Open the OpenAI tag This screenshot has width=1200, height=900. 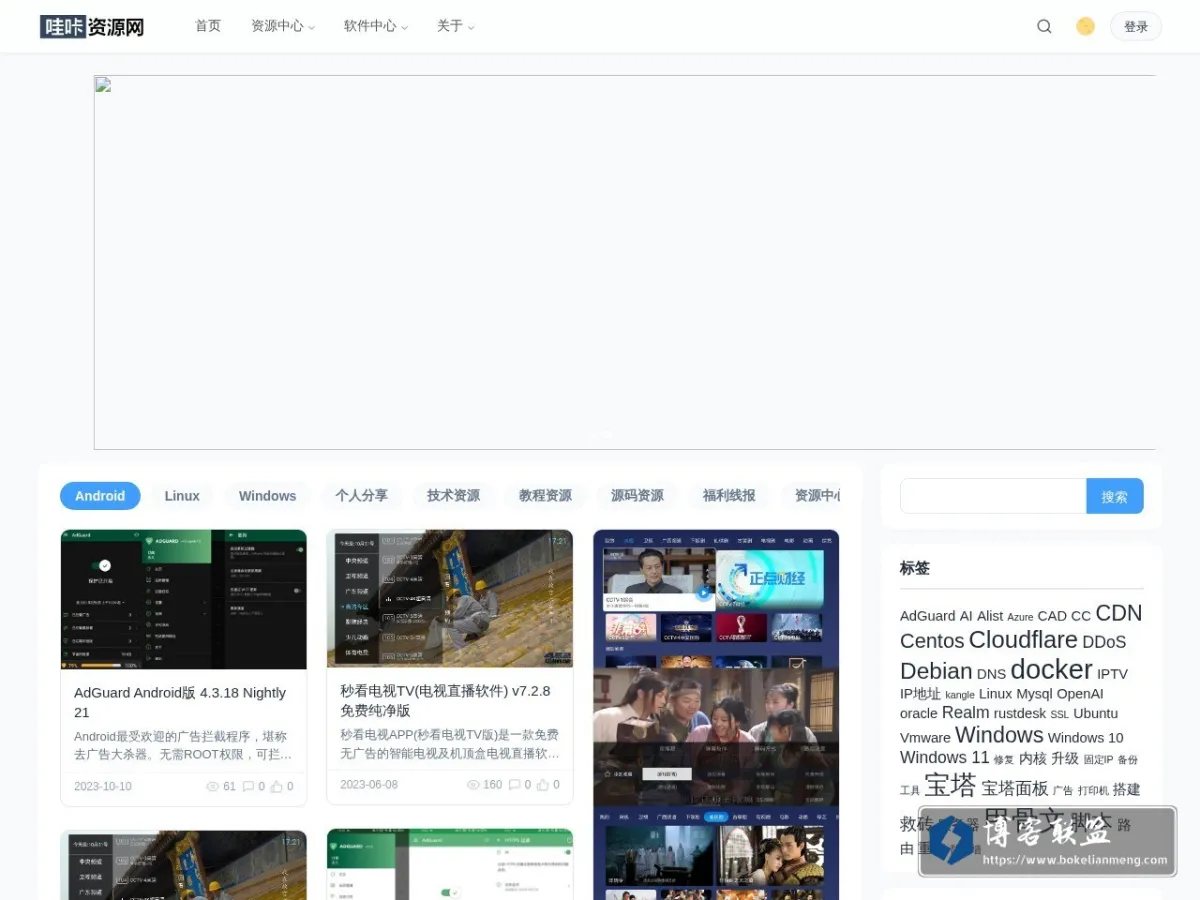[x=1080, y=694]
